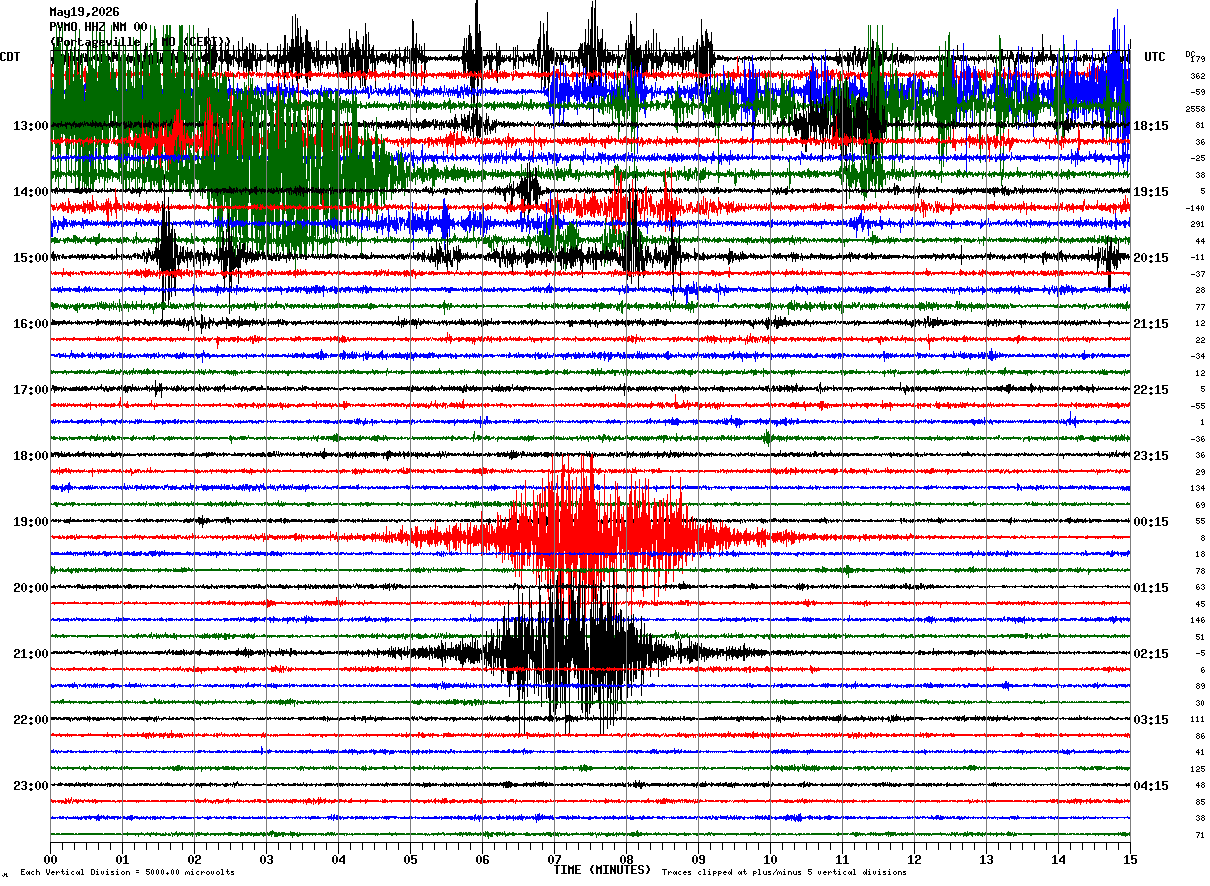Click the 2558 DC offset value
Image resolution: width=1210 pixels, height=886 pixels.
(1195, 109)
